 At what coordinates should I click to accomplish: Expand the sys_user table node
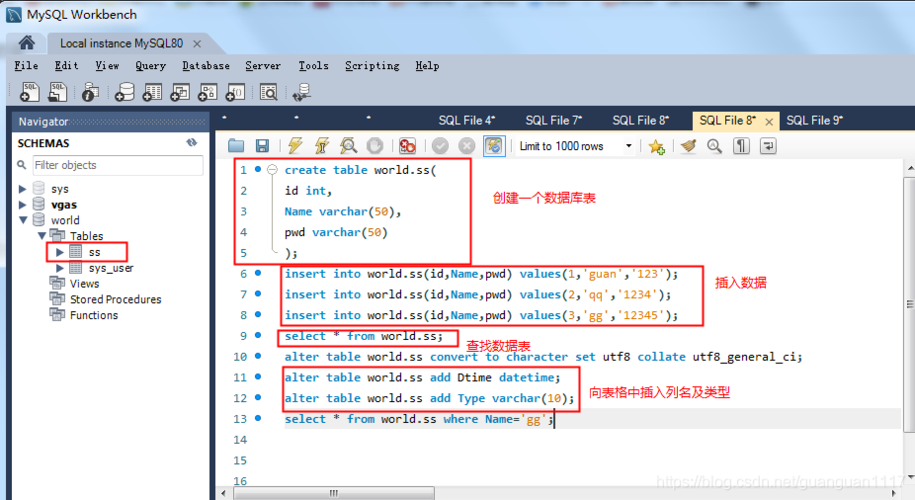point(60,268)
